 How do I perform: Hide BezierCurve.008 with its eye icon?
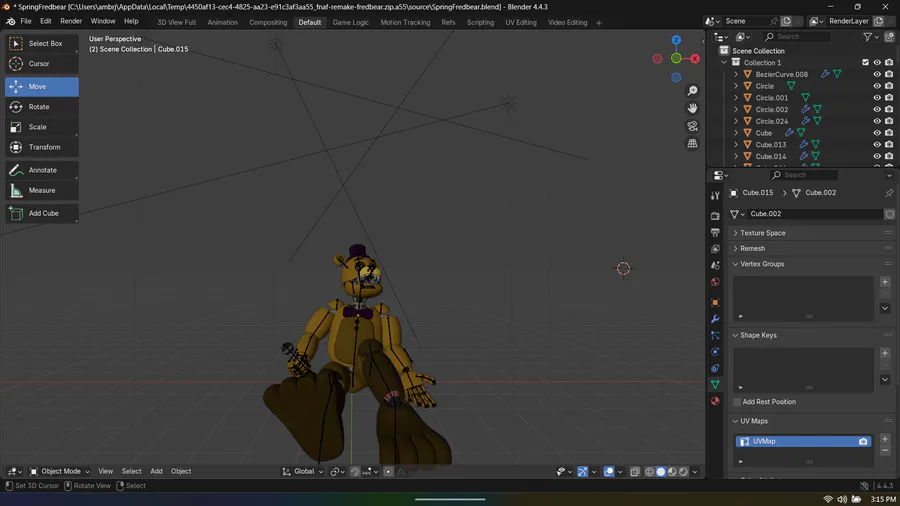(x=876, y=74)
